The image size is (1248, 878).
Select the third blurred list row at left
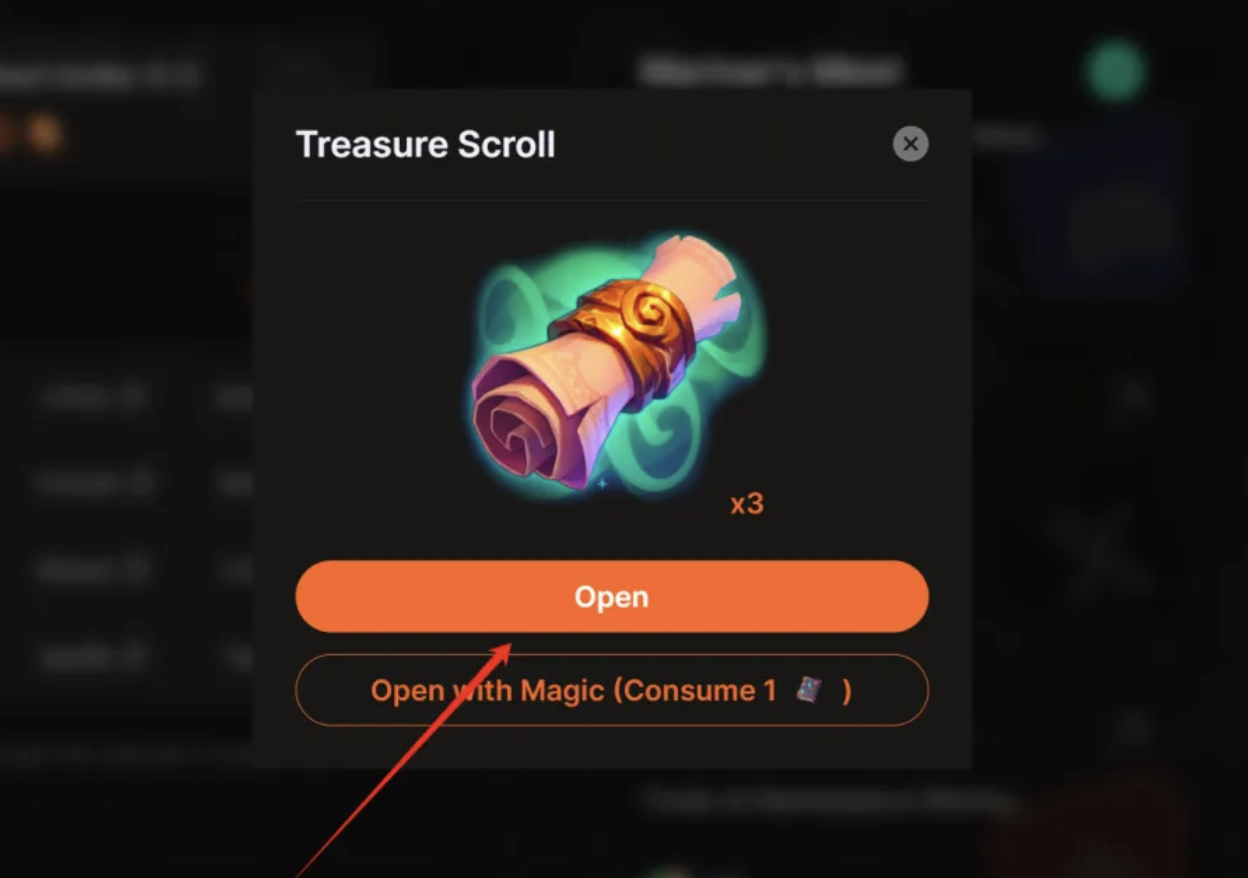pyautogui.click(x=140, y=571)
